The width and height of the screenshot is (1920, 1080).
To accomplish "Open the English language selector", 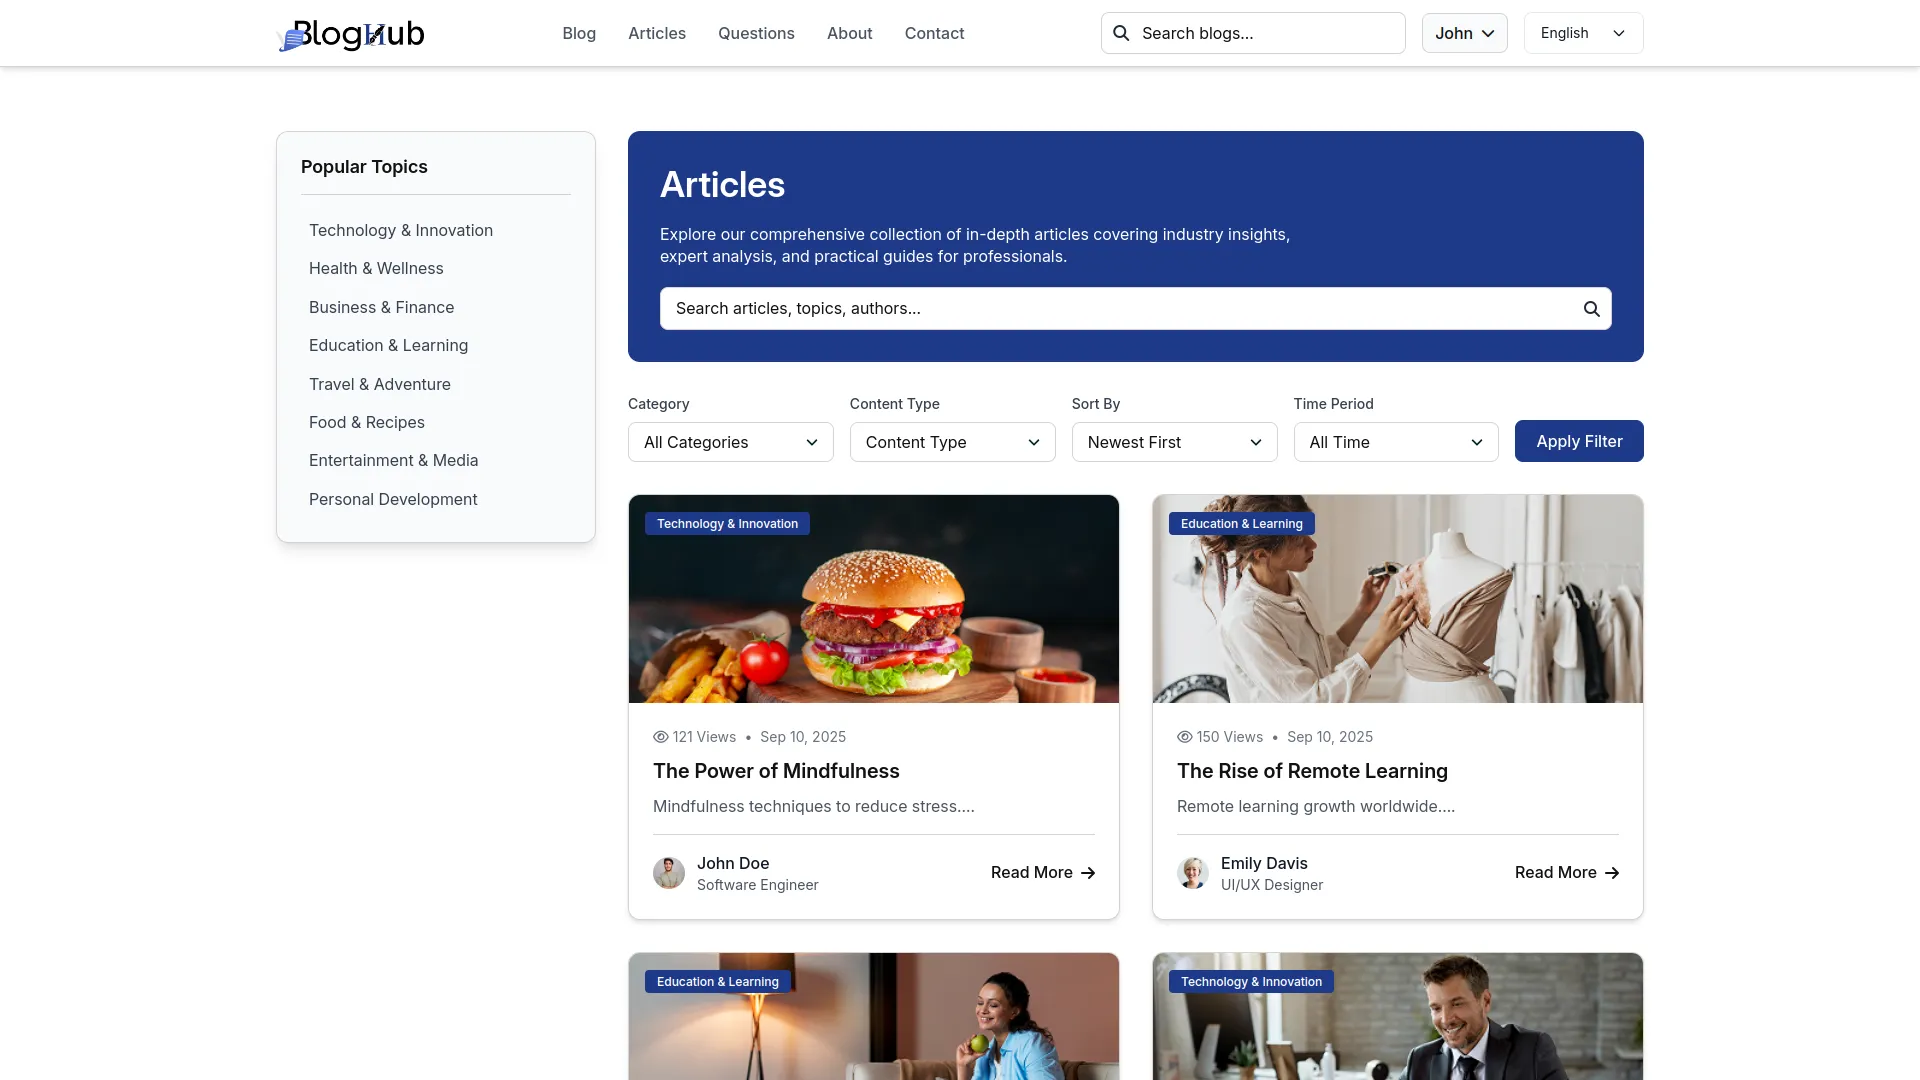I will [x=1582, y=33].
